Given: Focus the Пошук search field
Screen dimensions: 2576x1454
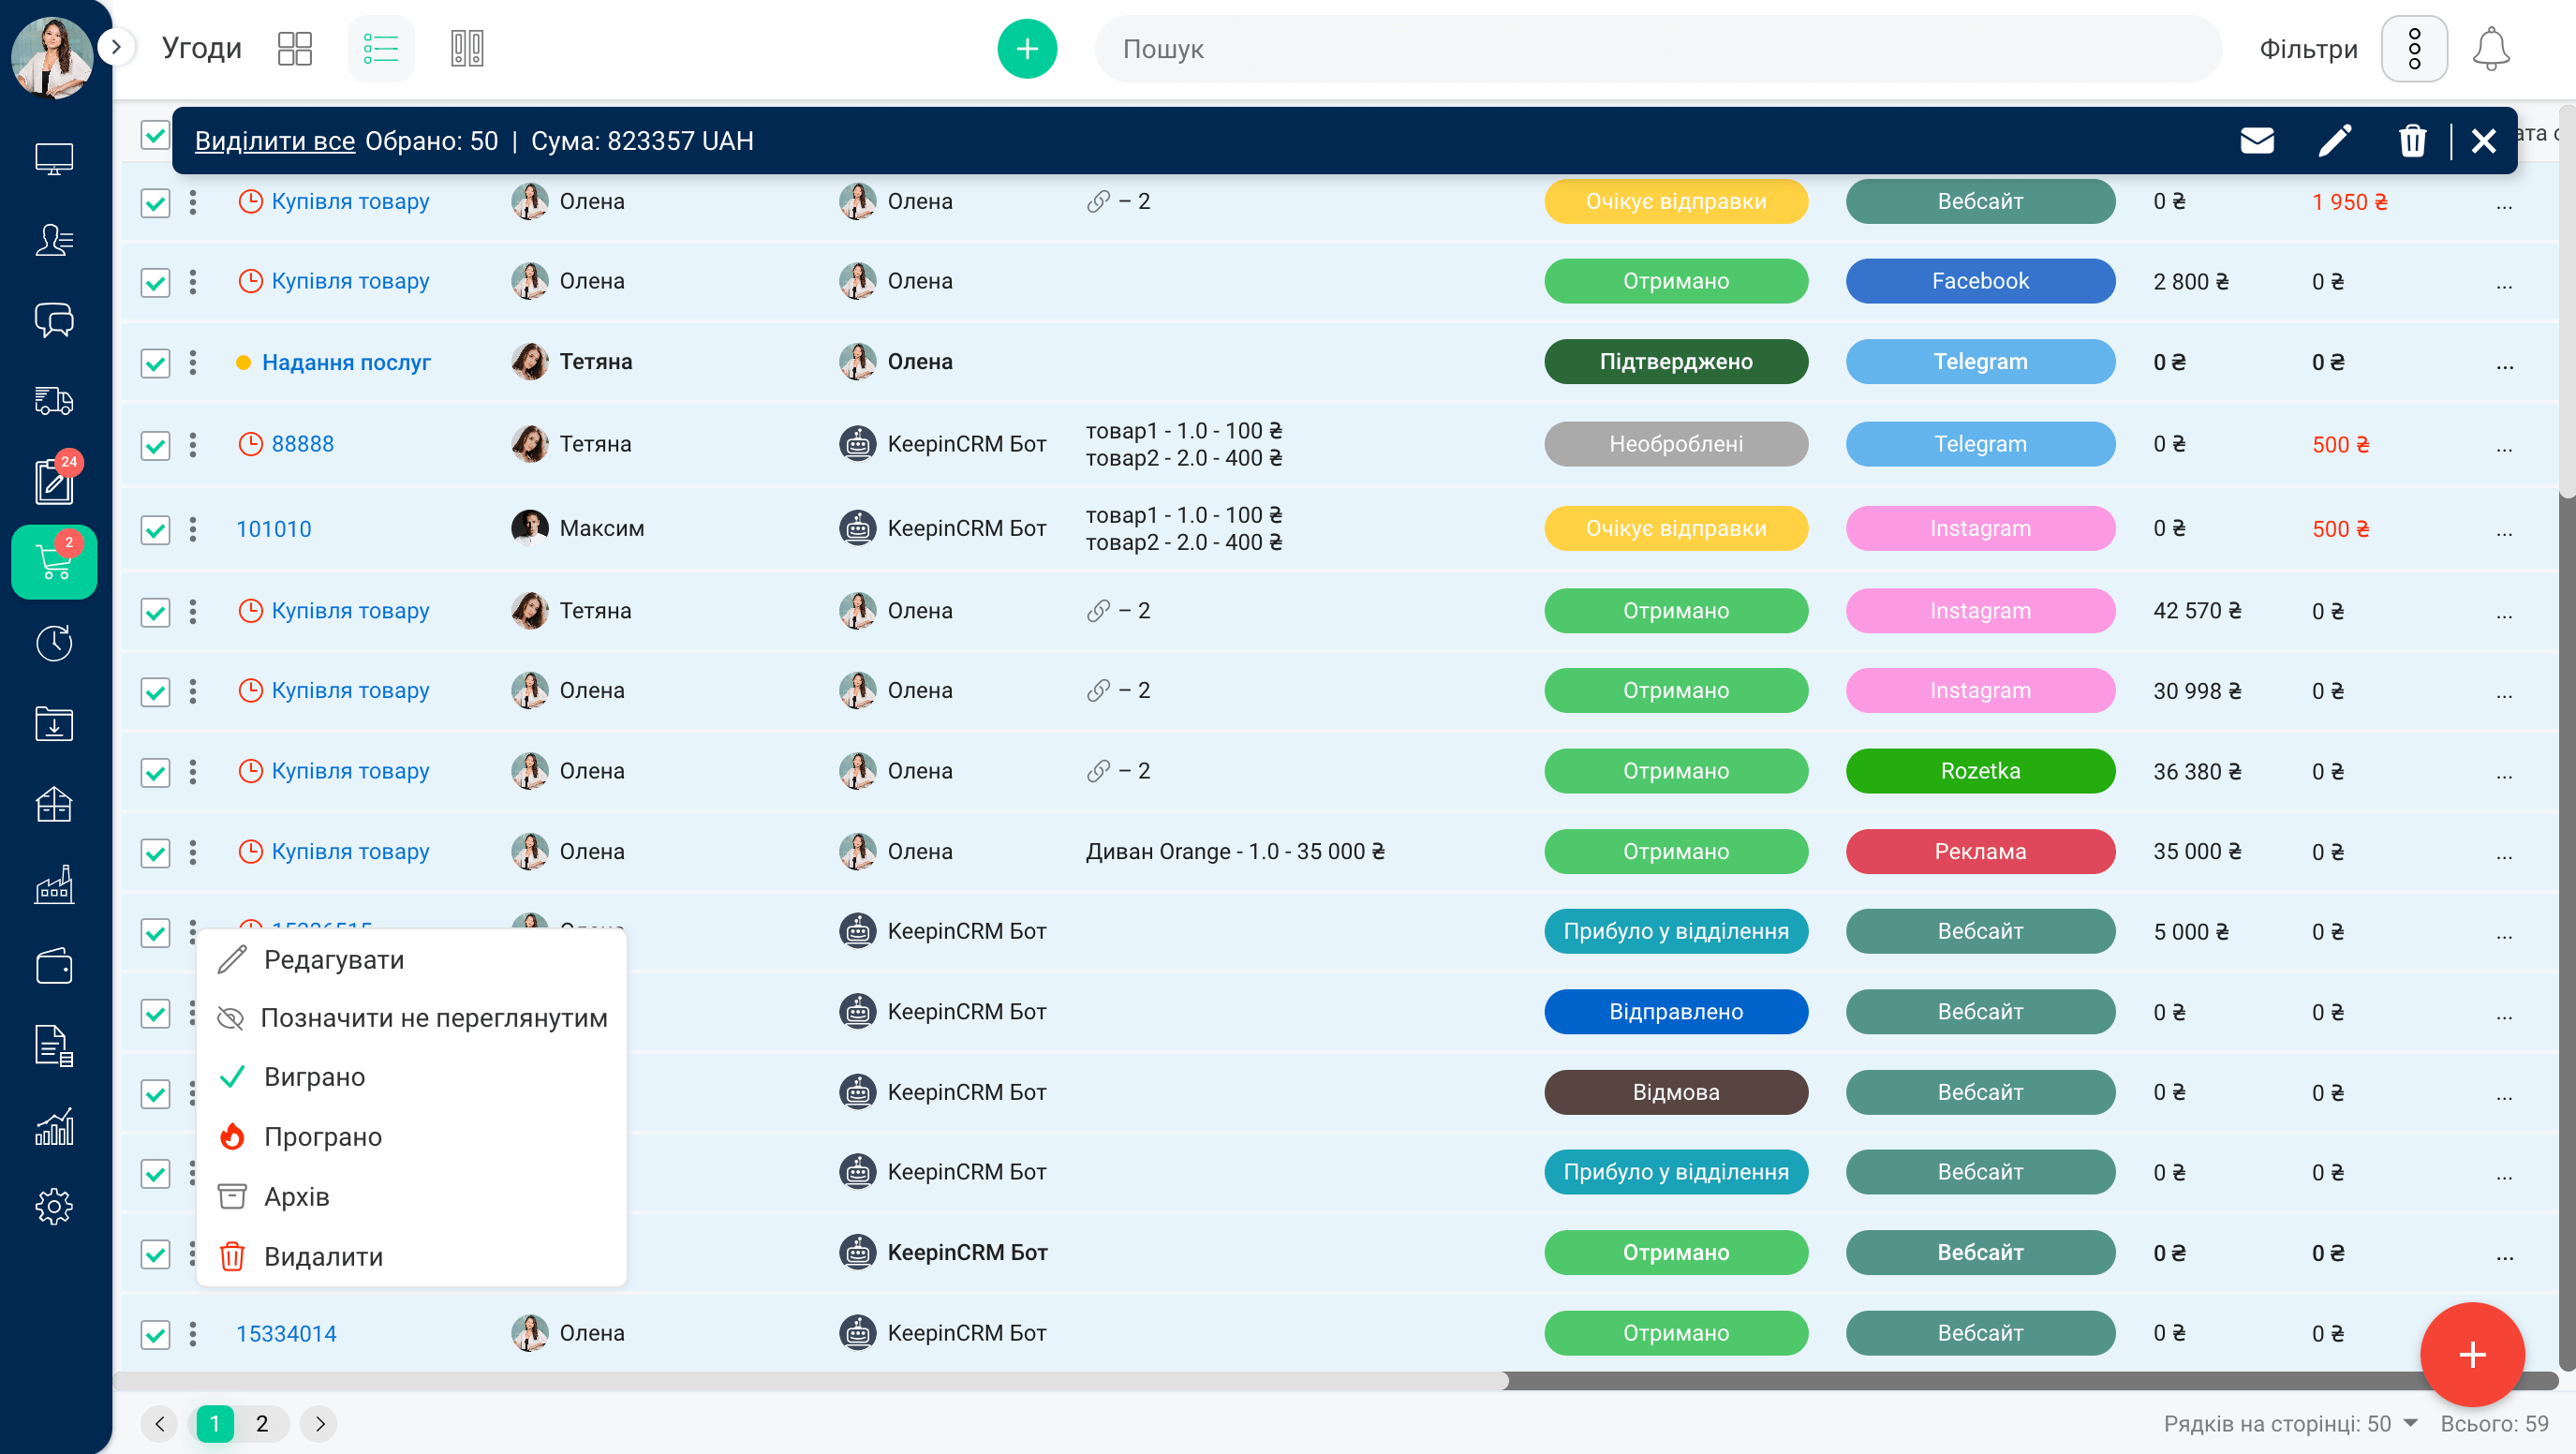Looking at the screenshot, I should (x=1657, y=49).
